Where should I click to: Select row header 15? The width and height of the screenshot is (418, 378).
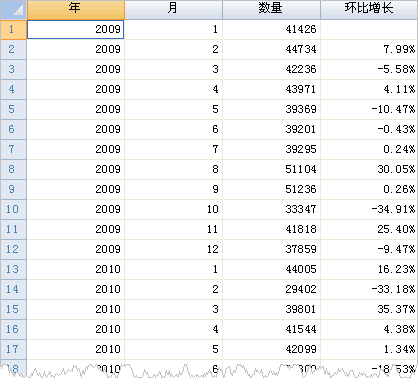(13, 310)
